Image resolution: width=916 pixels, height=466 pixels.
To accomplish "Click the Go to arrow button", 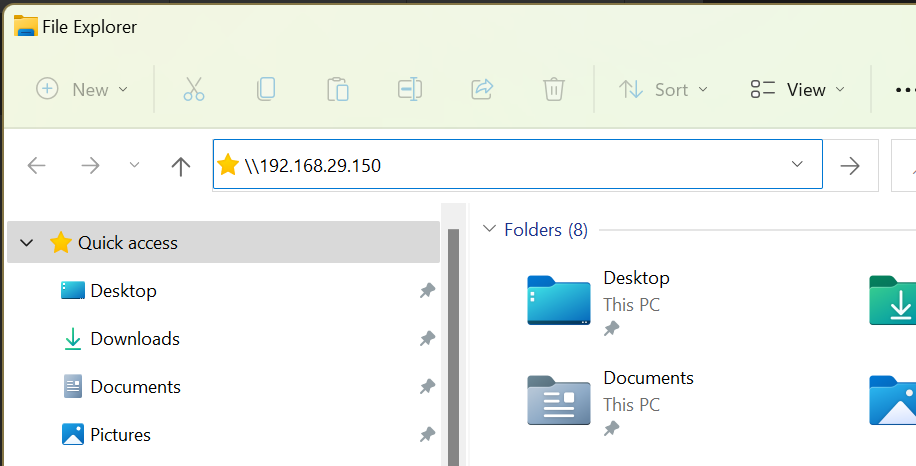I will click(x=850, y=166).
